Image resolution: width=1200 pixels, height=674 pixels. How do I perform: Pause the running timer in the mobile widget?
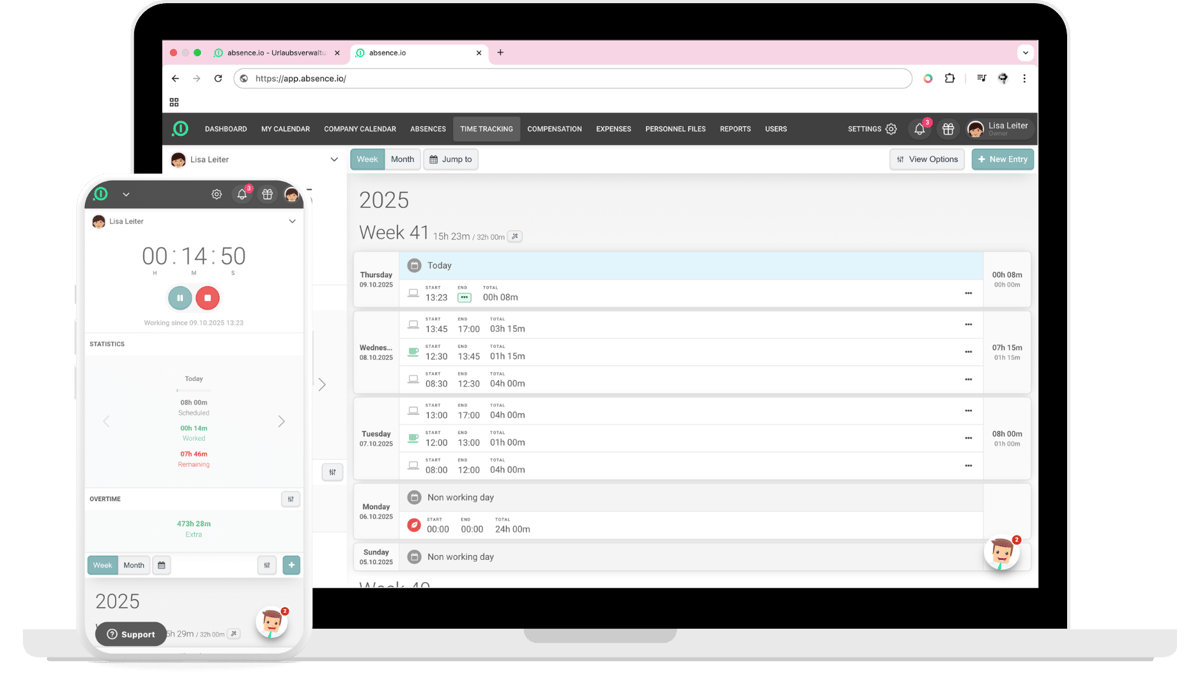179,298
